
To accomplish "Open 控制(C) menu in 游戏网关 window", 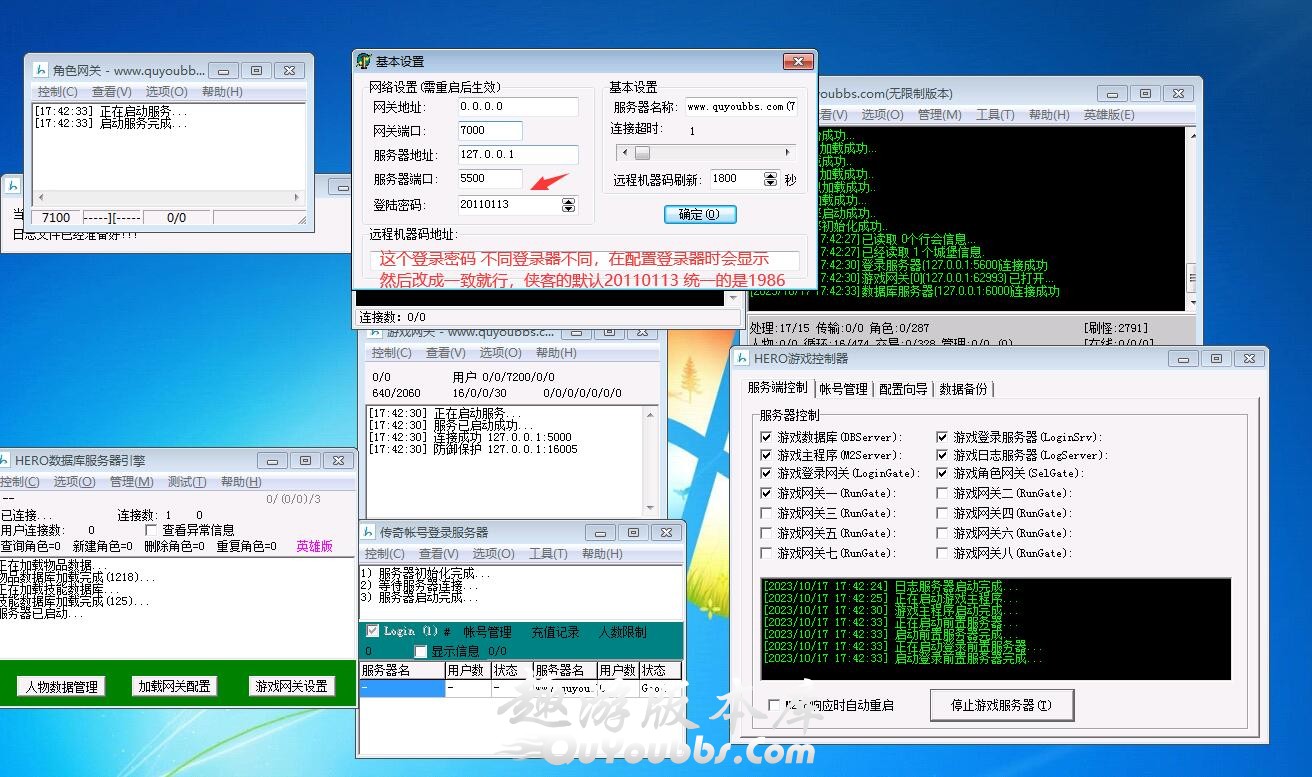I will [391, 353].
